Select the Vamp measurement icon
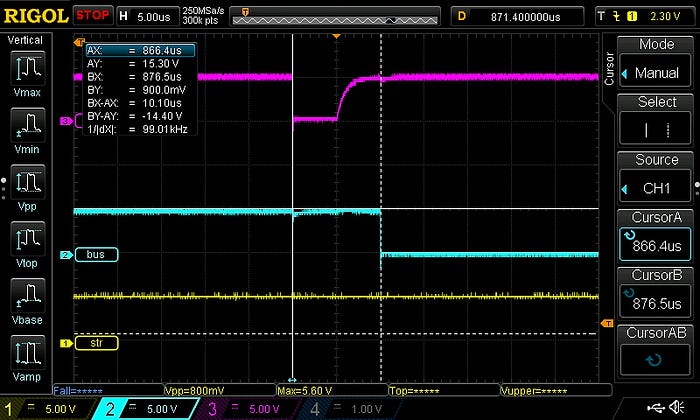700x420 pixels. 28,353
